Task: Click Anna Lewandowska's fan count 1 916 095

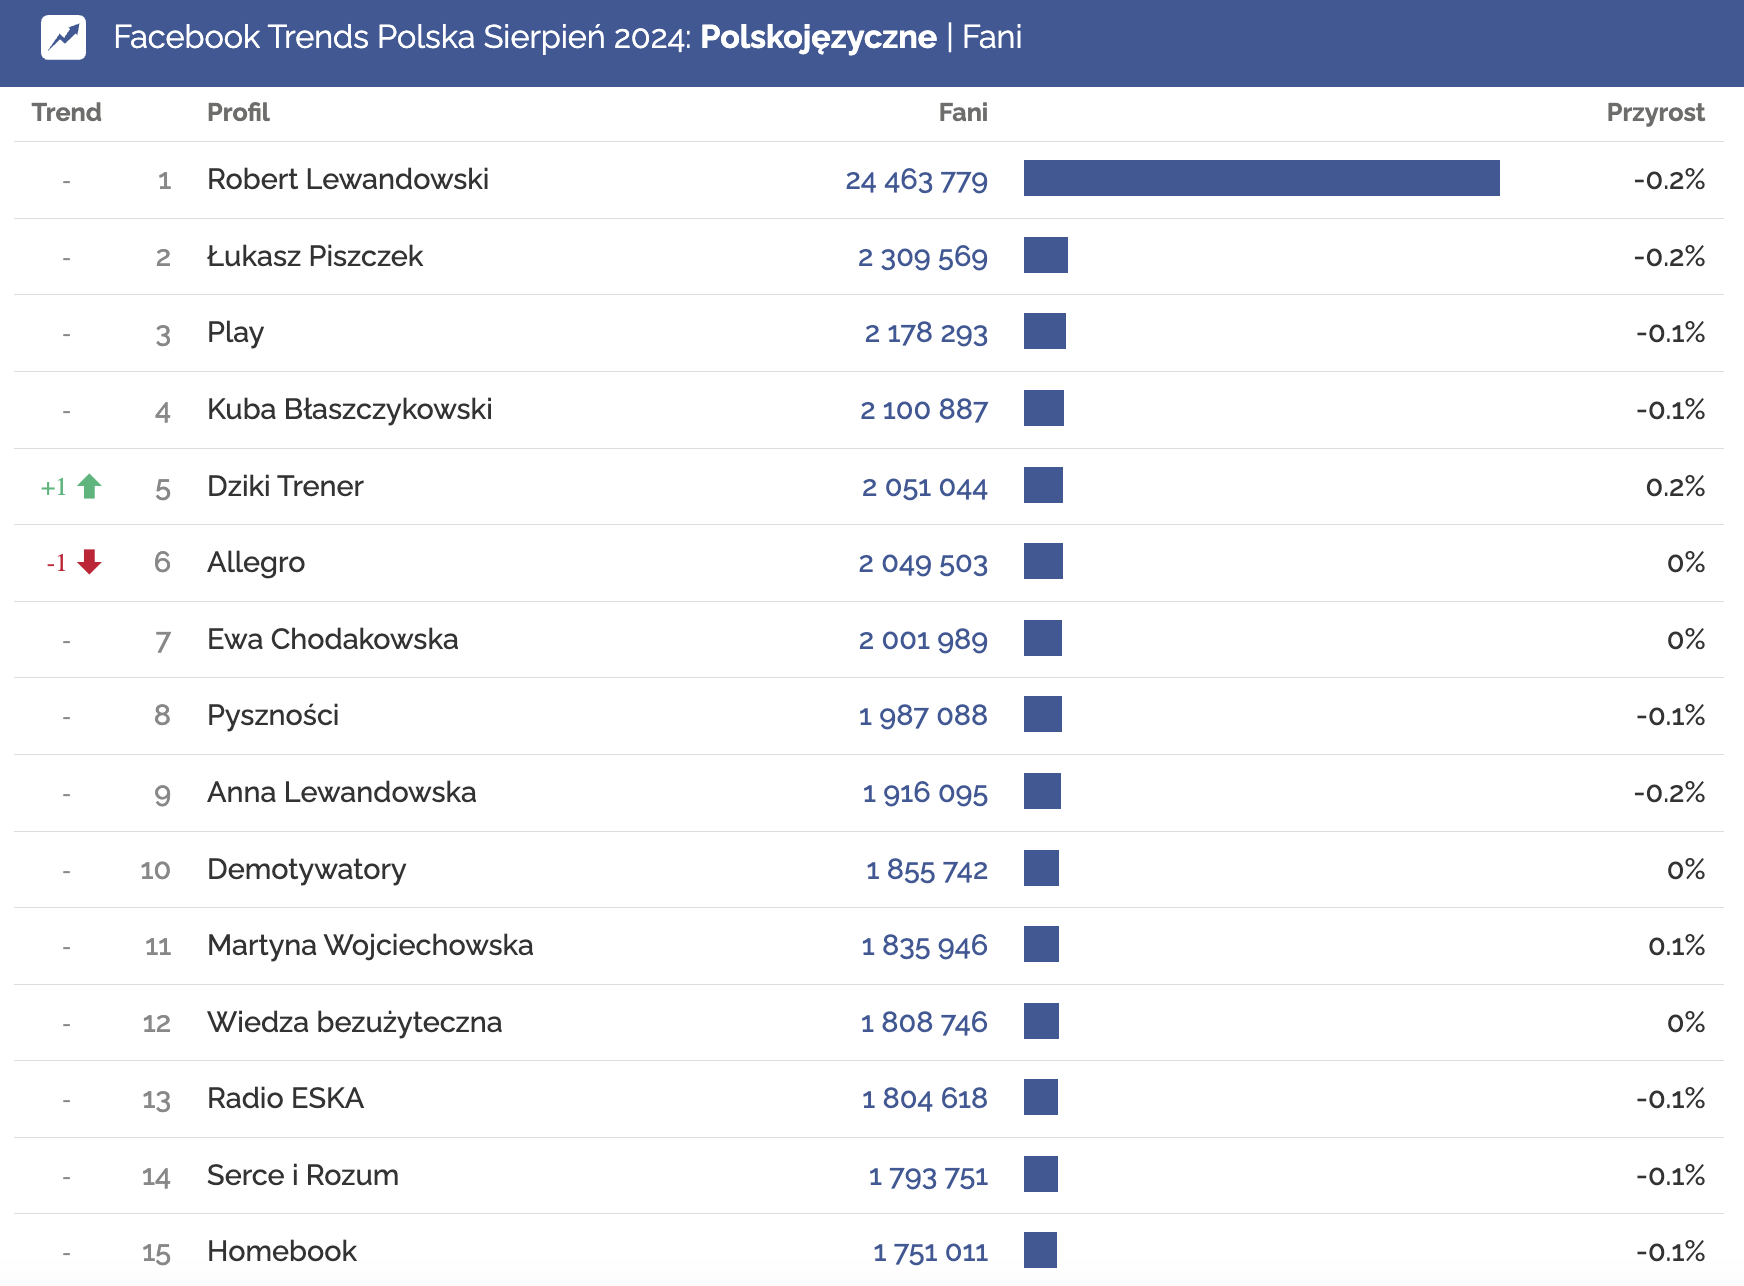Action: (925, 793)
